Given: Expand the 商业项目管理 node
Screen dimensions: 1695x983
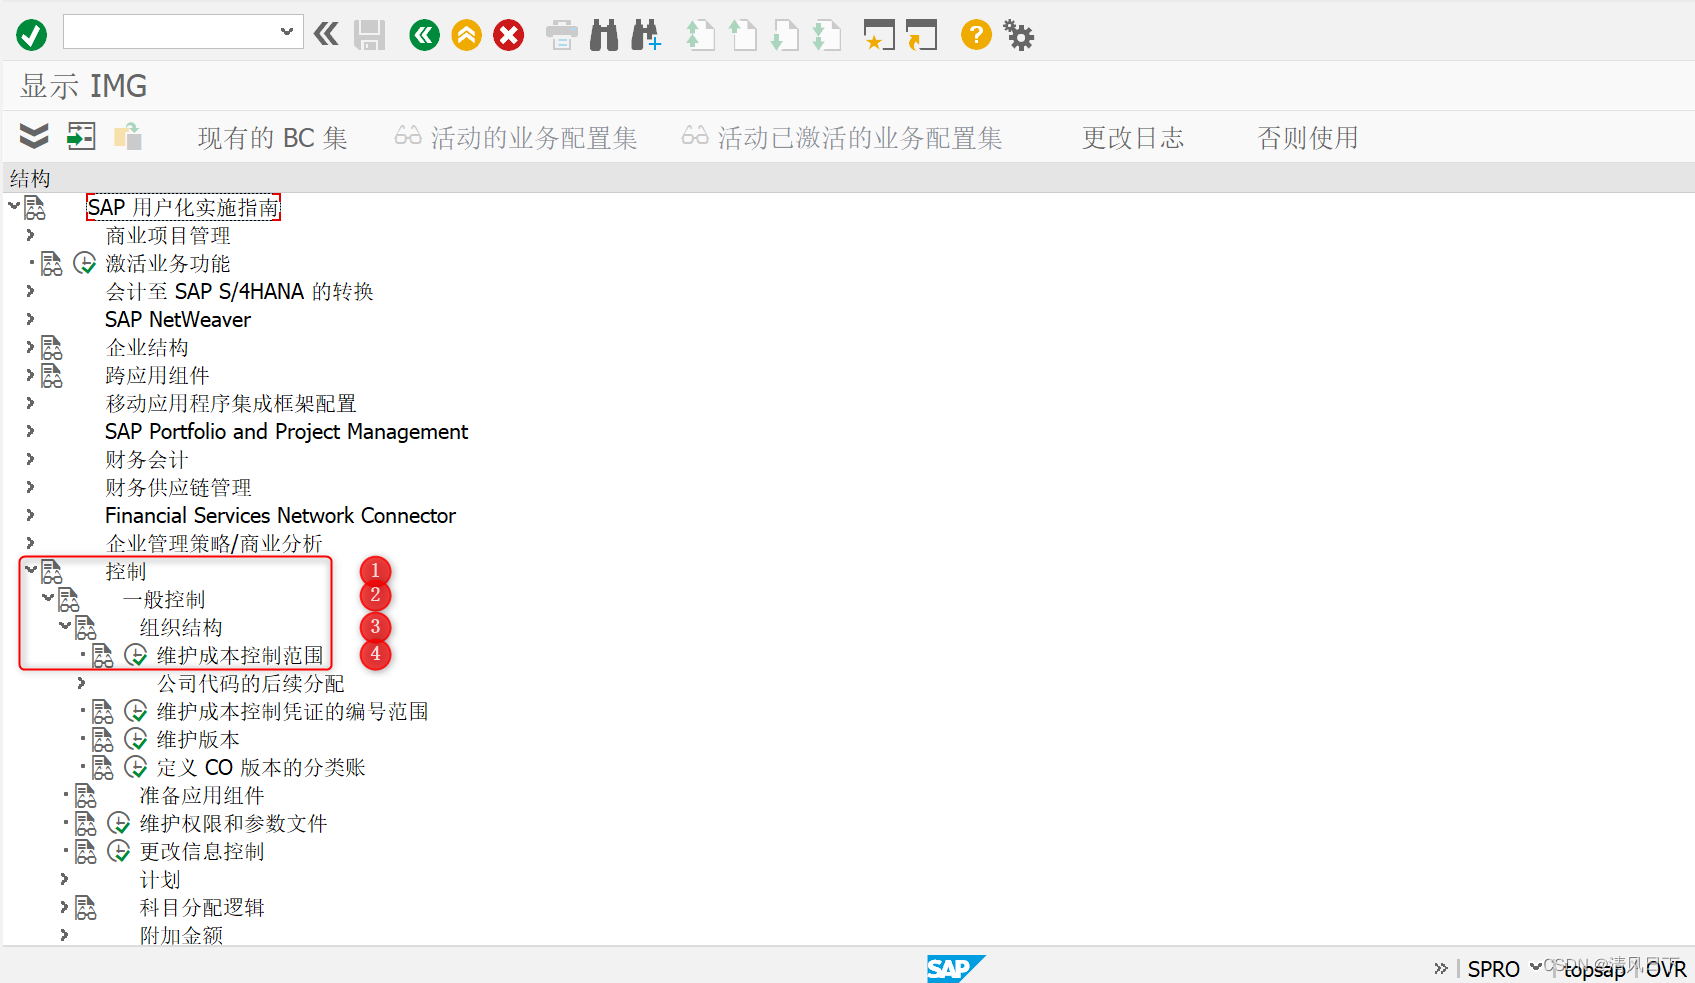Looking at the screenshot, I should (30, 235).
